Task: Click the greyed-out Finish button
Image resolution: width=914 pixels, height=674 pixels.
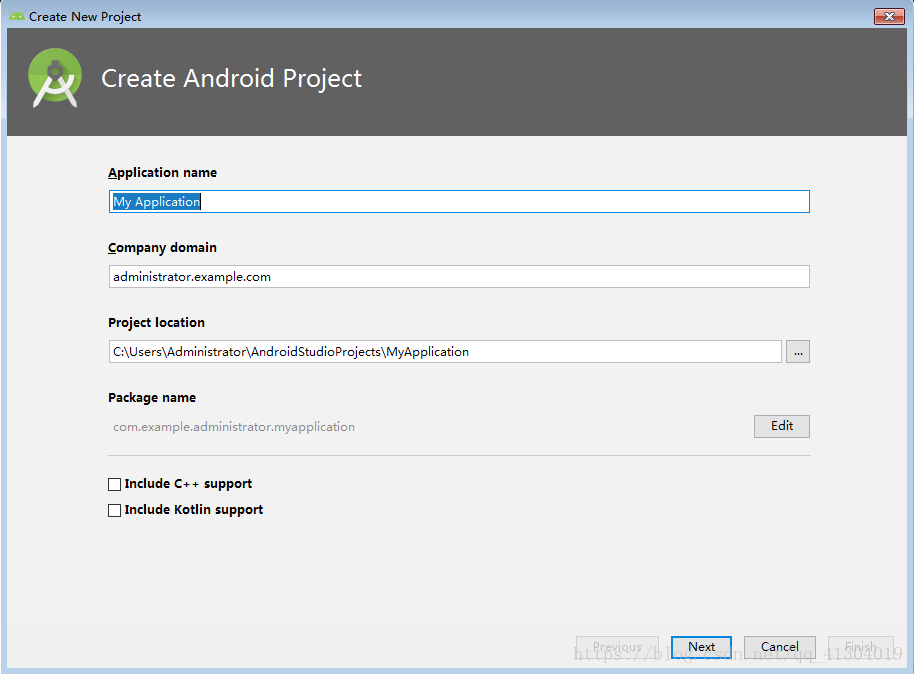Action: coord(860,647)
